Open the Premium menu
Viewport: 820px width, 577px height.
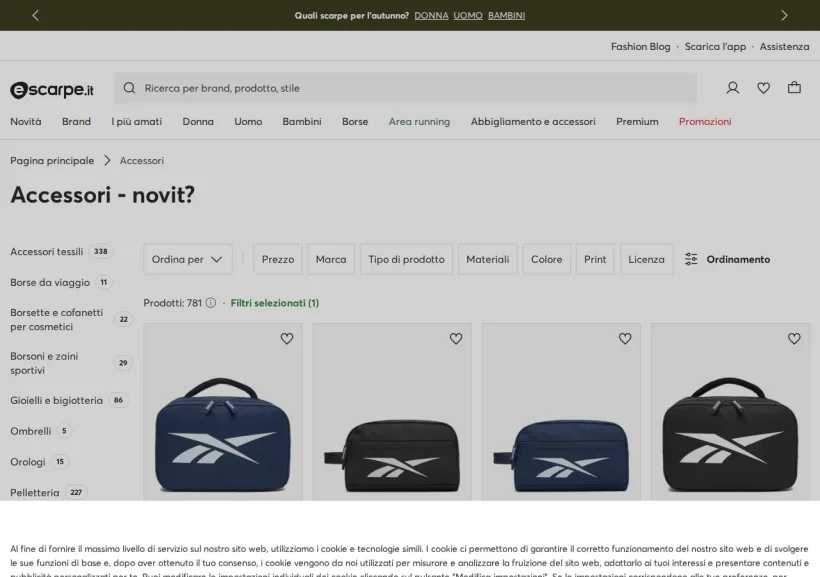pos(637,121)
